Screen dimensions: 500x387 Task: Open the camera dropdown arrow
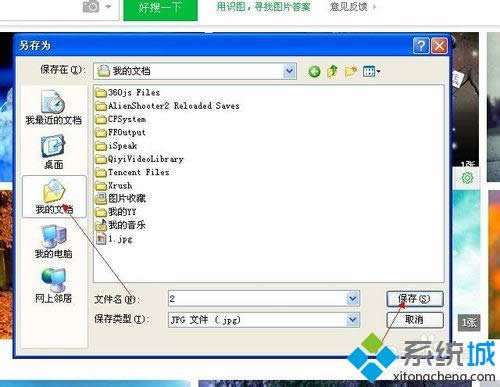coord(108,6)
